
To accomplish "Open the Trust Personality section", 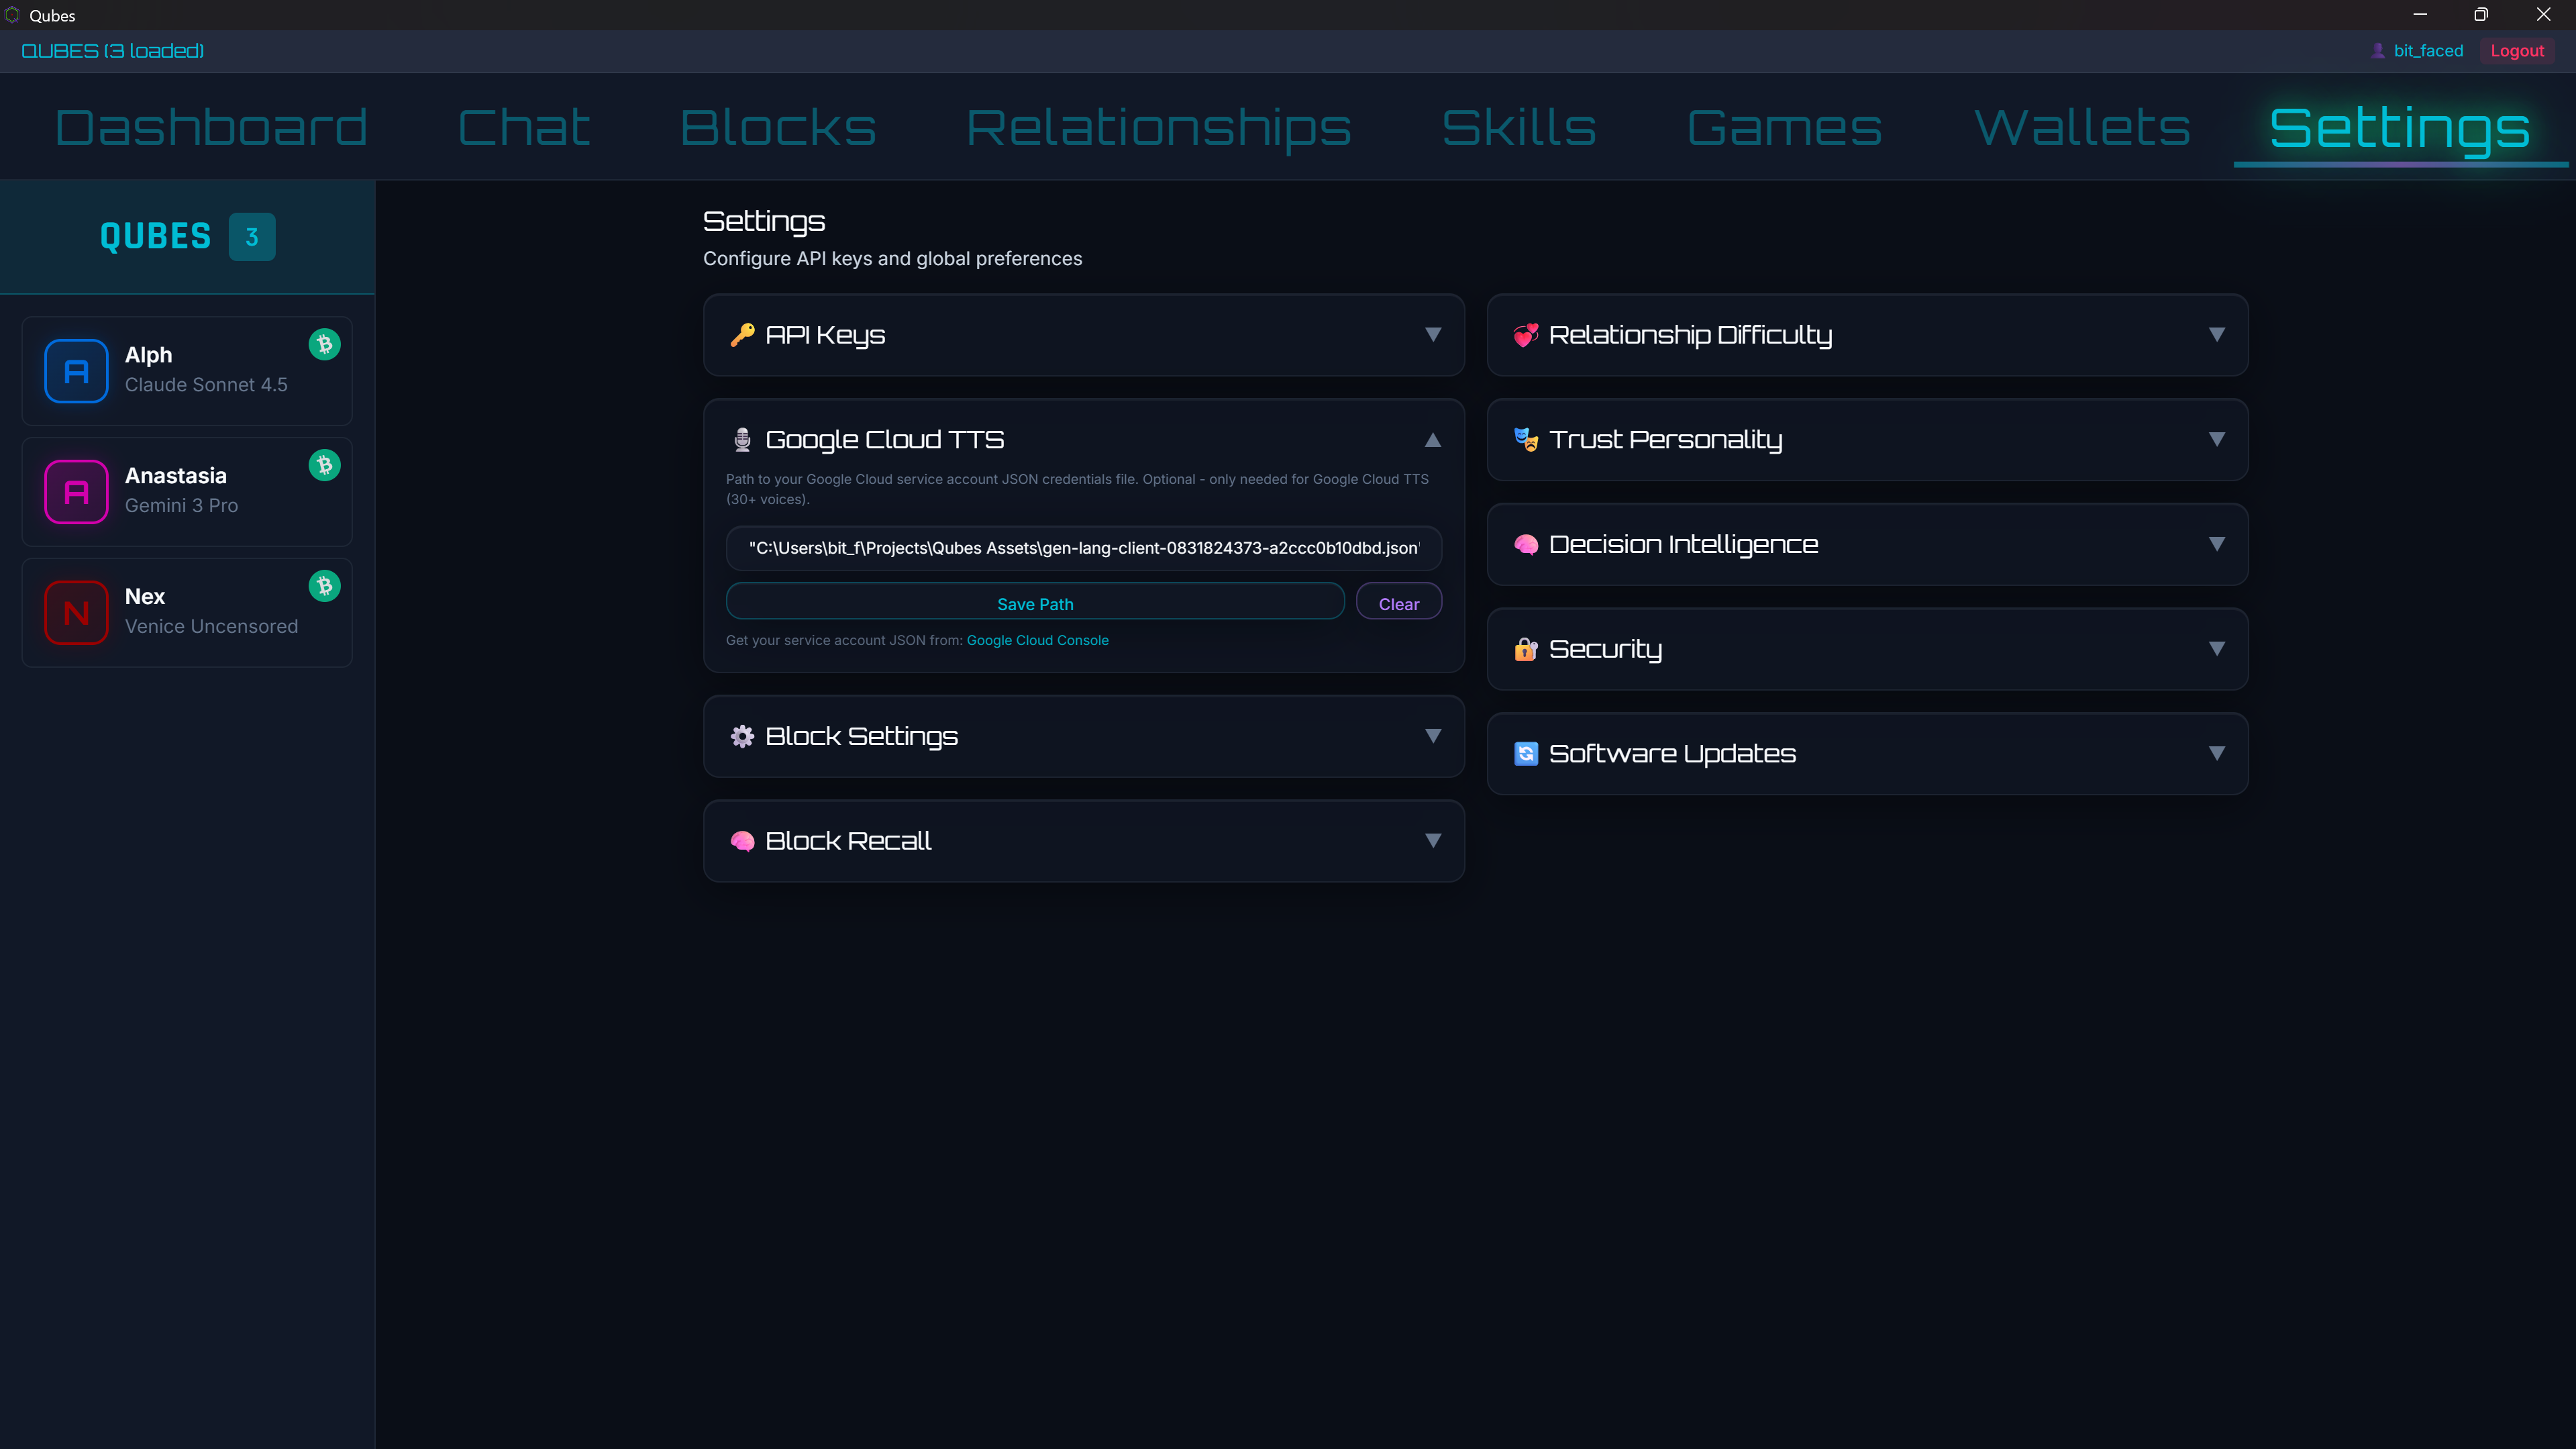I will pos(2216,440).
